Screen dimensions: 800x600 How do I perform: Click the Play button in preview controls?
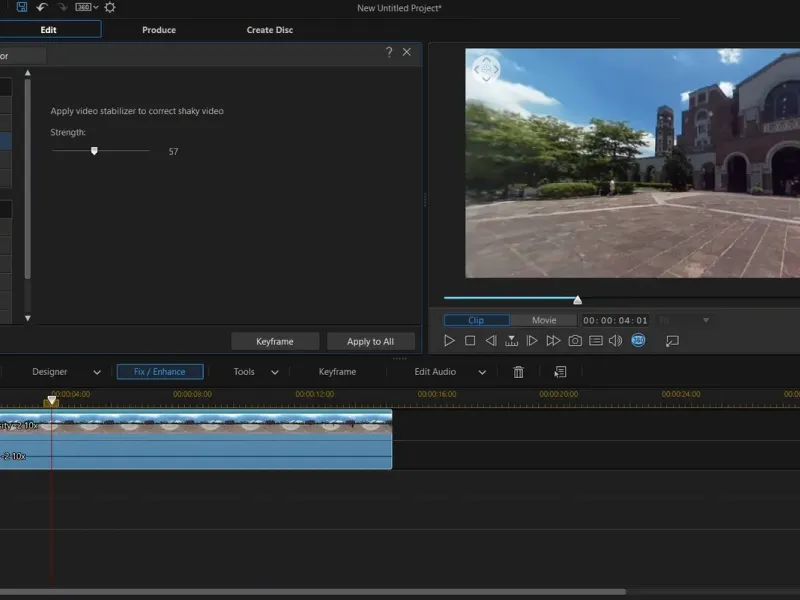449,341
